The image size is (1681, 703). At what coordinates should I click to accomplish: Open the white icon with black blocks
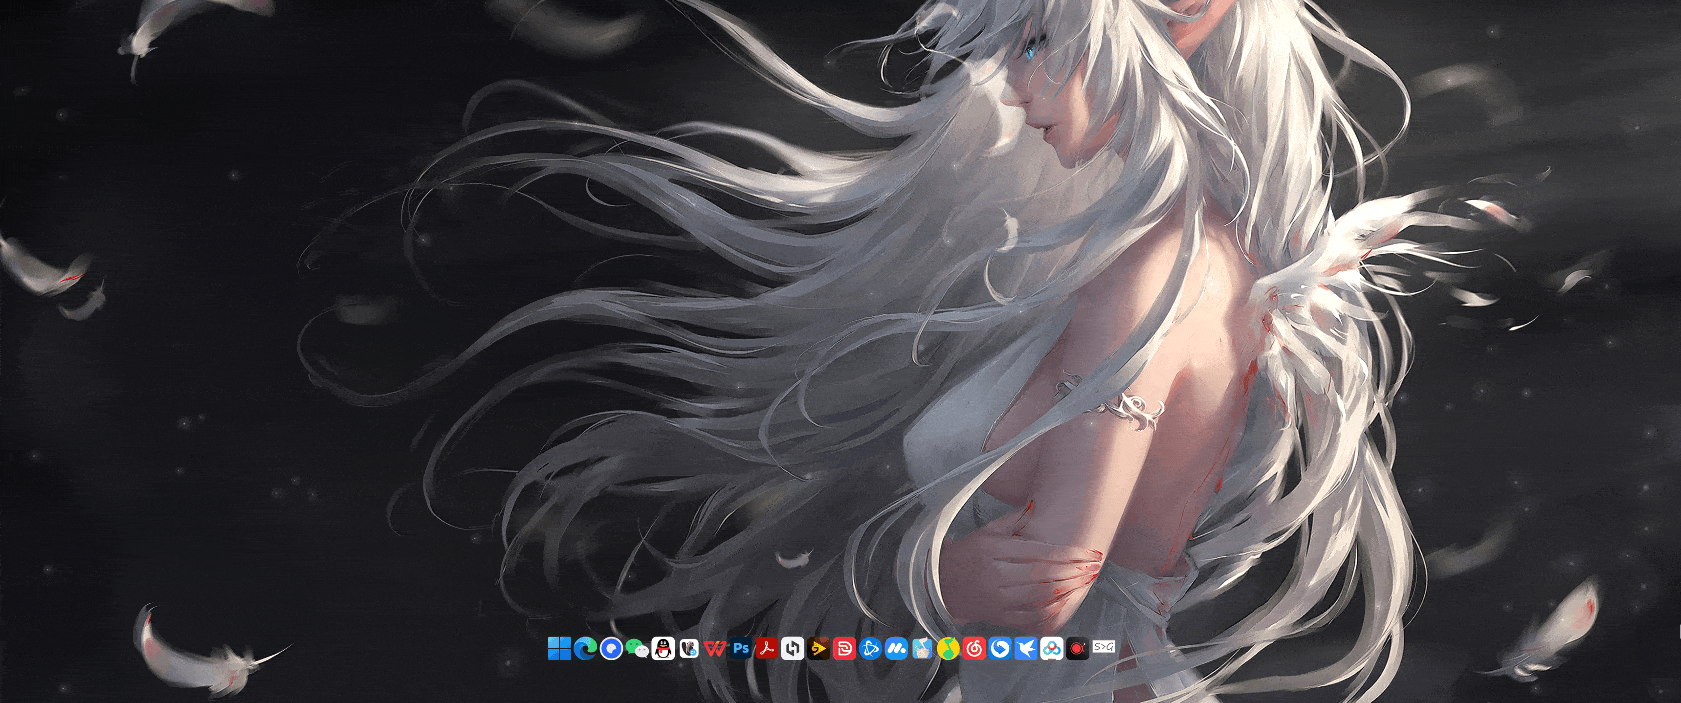coord(793,648)
